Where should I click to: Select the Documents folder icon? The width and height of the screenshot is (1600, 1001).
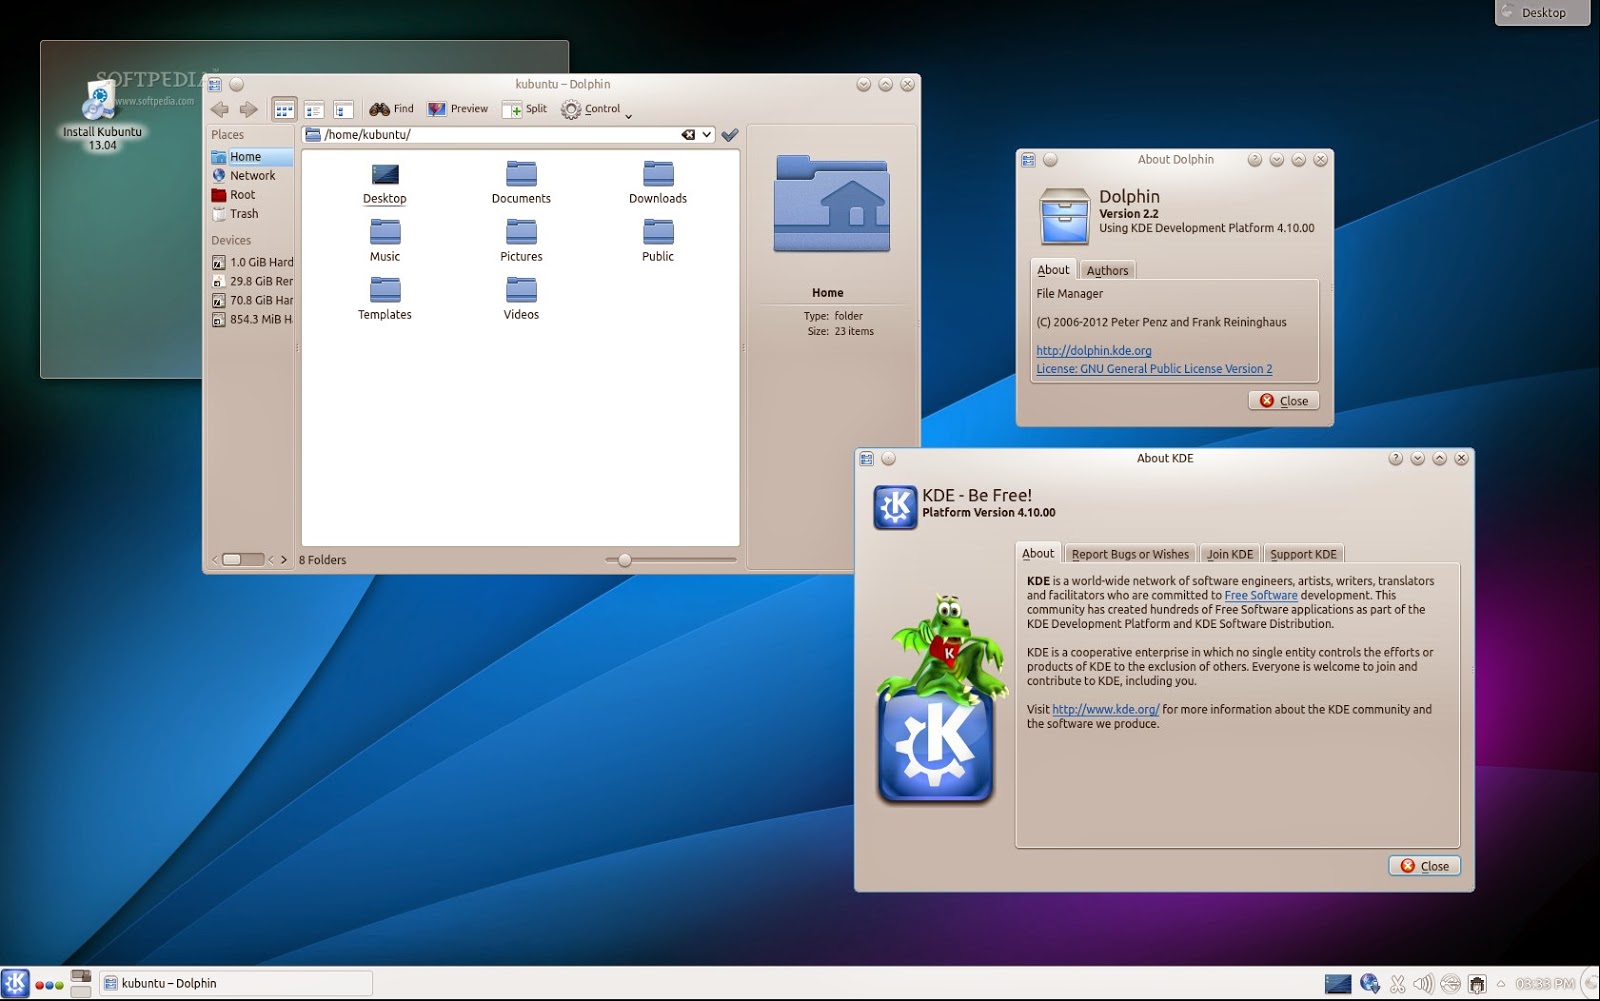[521, 183]
